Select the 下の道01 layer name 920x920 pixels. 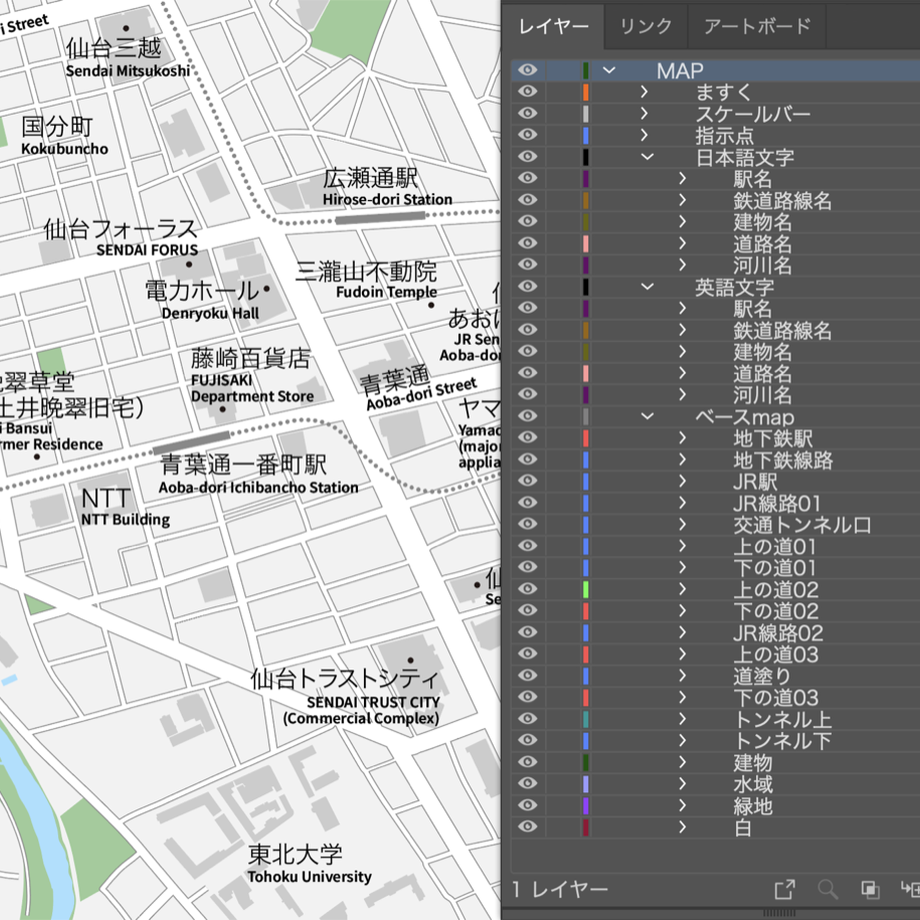point(774,568)
